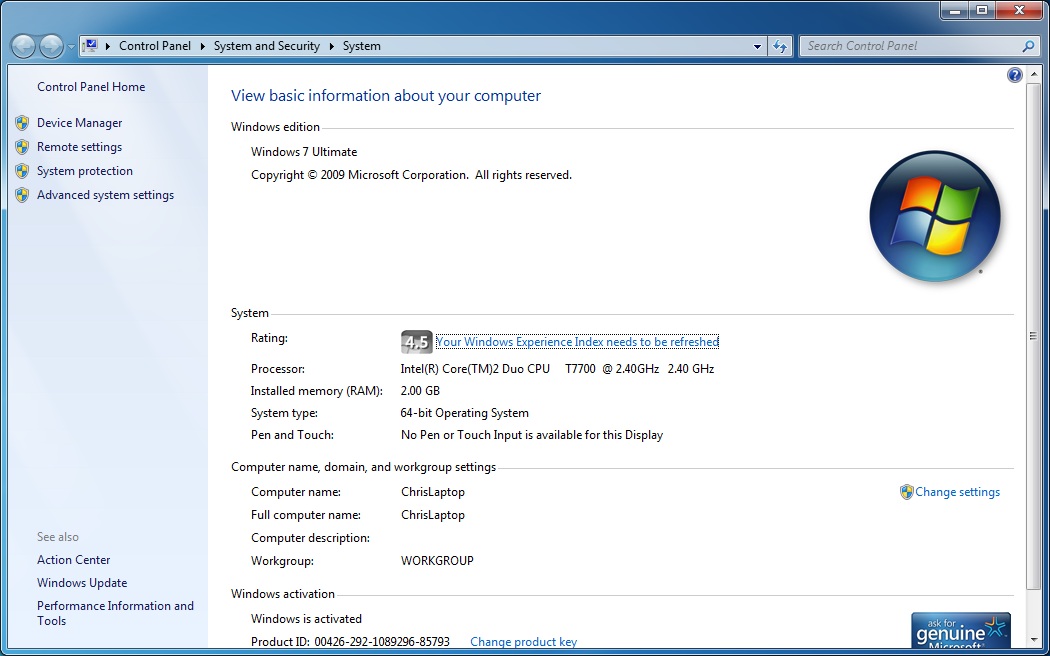Select the Windows 7 Ultimate edition text
Screen dimensions: 1050x656
(x=304, y=152)
